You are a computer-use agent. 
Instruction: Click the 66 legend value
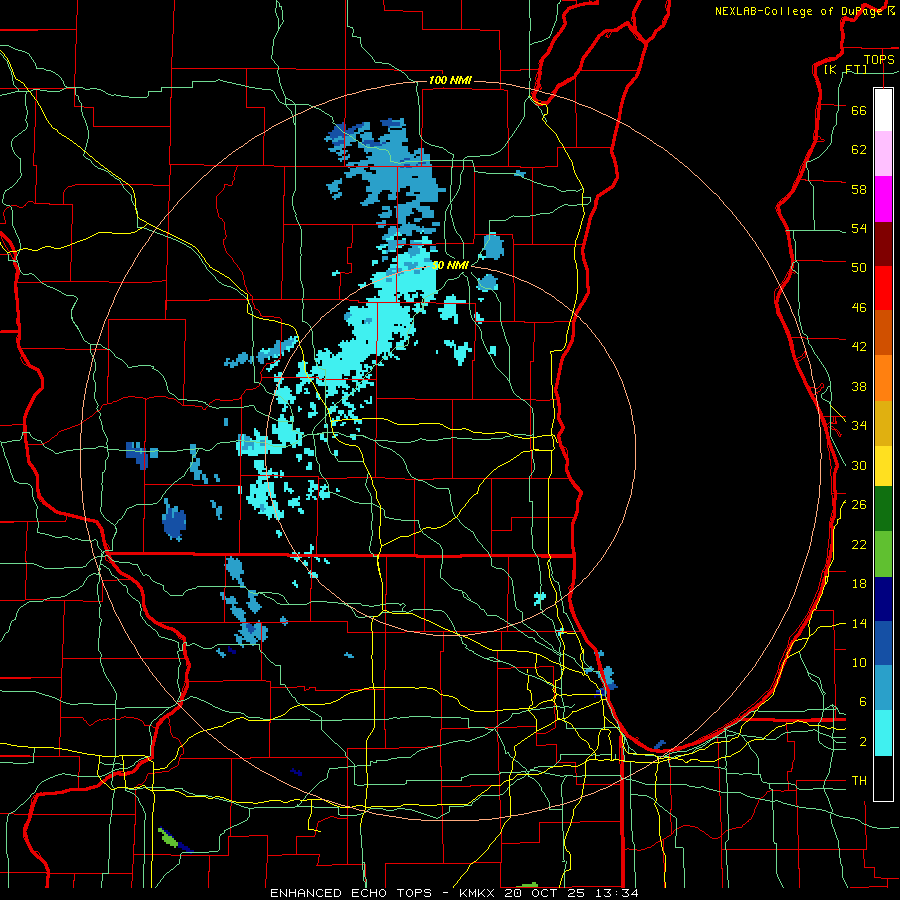pos(859,110)
